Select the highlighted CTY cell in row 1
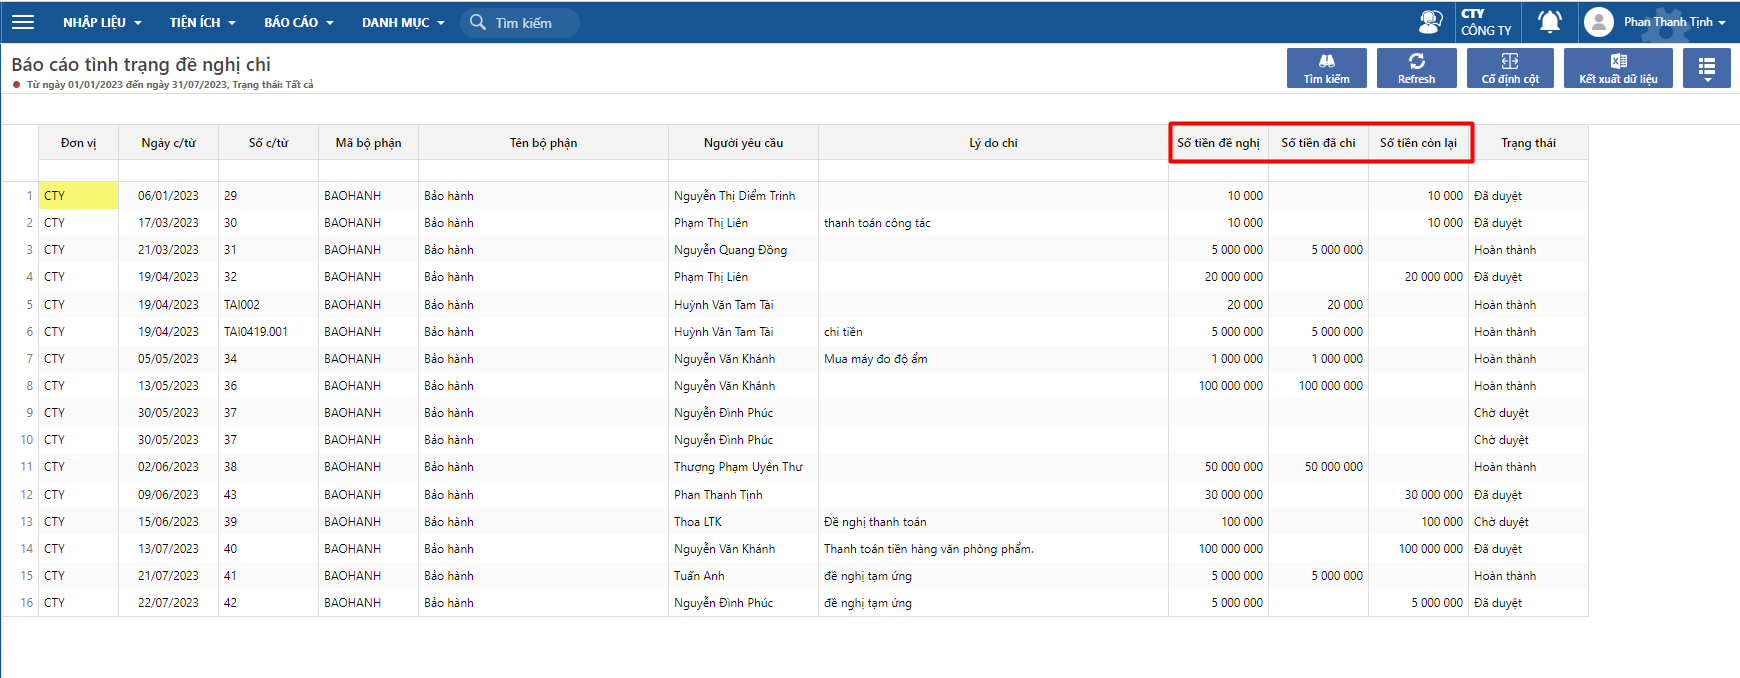This screenshot has height=678, width=1740. tap(78, 196)
